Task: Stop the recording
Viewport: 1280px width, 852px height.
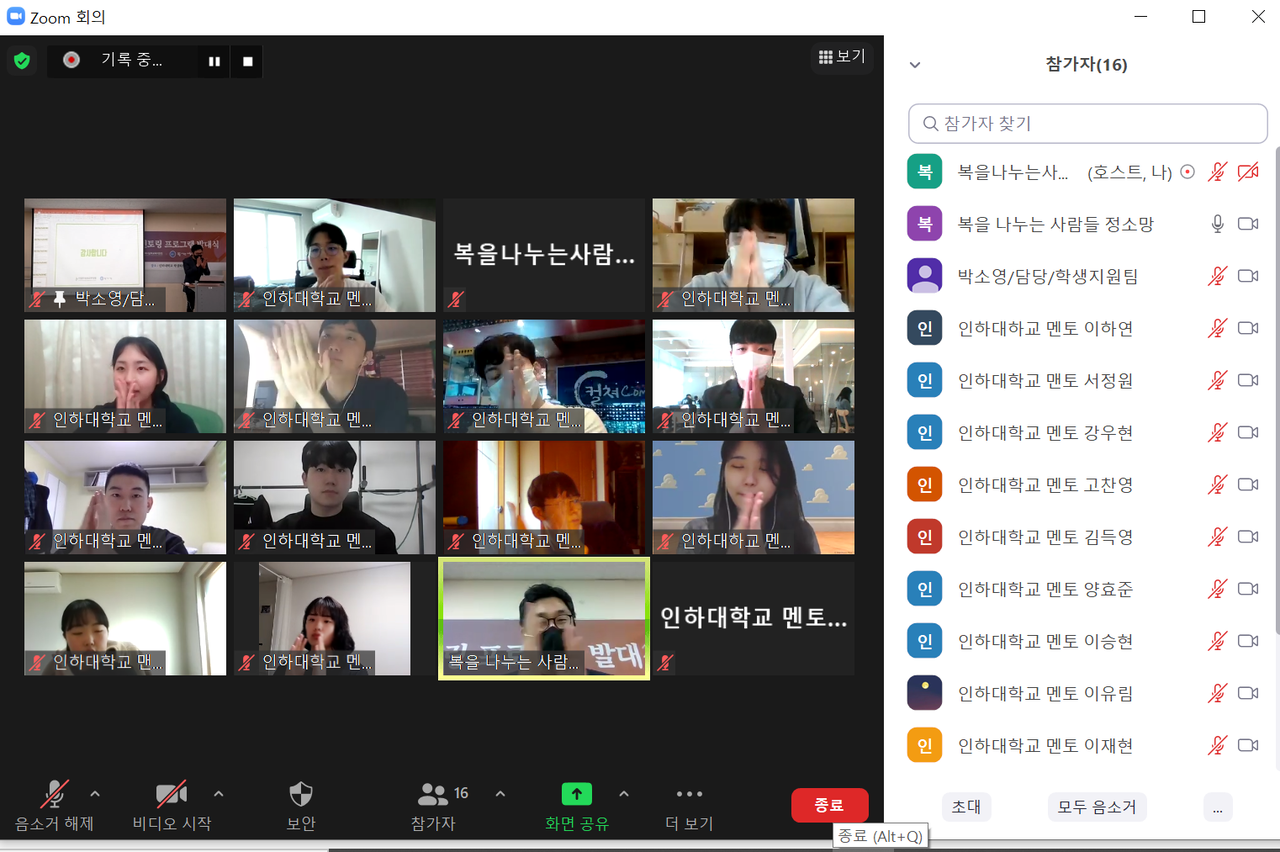Action: [248, 61]
